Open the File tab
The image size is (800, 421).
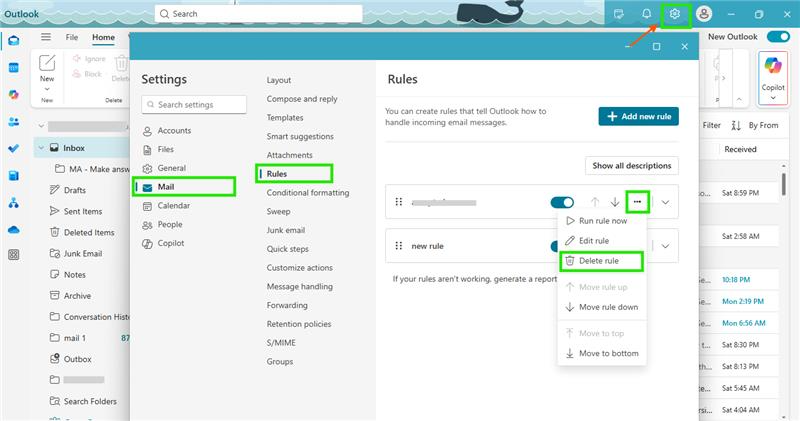click(x=72, y=37)
